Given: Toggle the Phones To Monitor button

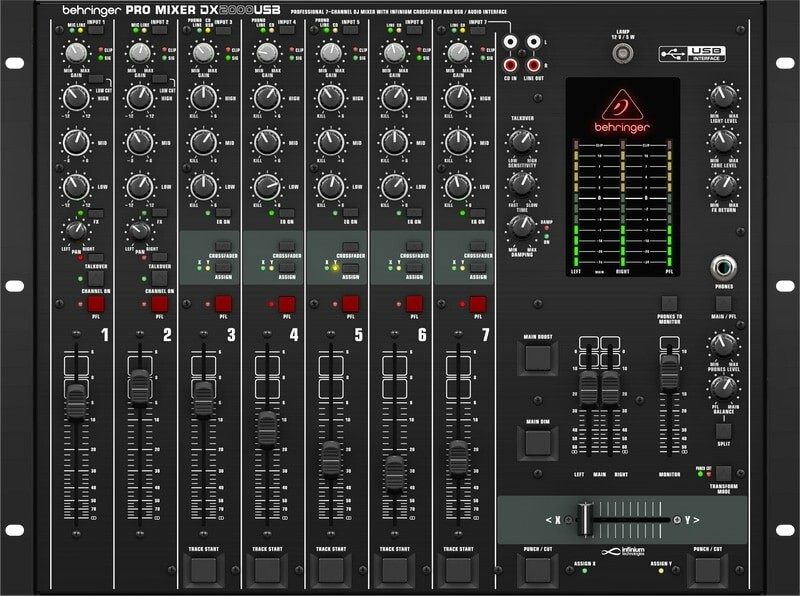Looking at the screenshot, I should tap(669, 303).
